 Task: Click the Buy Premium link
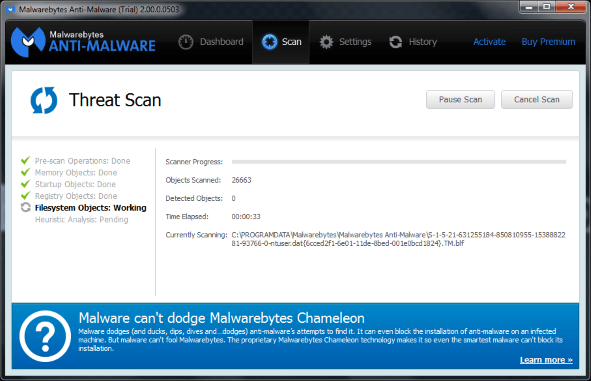(x=548, y=42)
